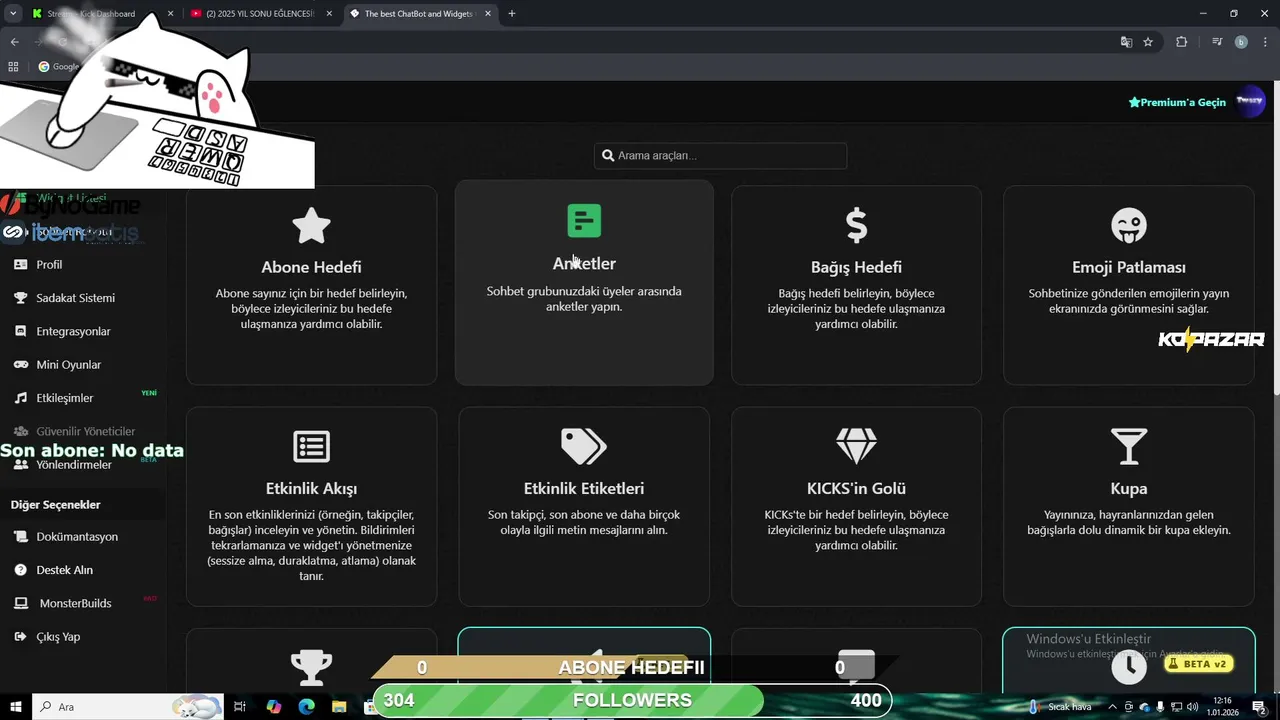This screenshot has height=720, width=1280.
Task: Click the Destek Alın question-mark icon
Action: [x=20, y=570]
